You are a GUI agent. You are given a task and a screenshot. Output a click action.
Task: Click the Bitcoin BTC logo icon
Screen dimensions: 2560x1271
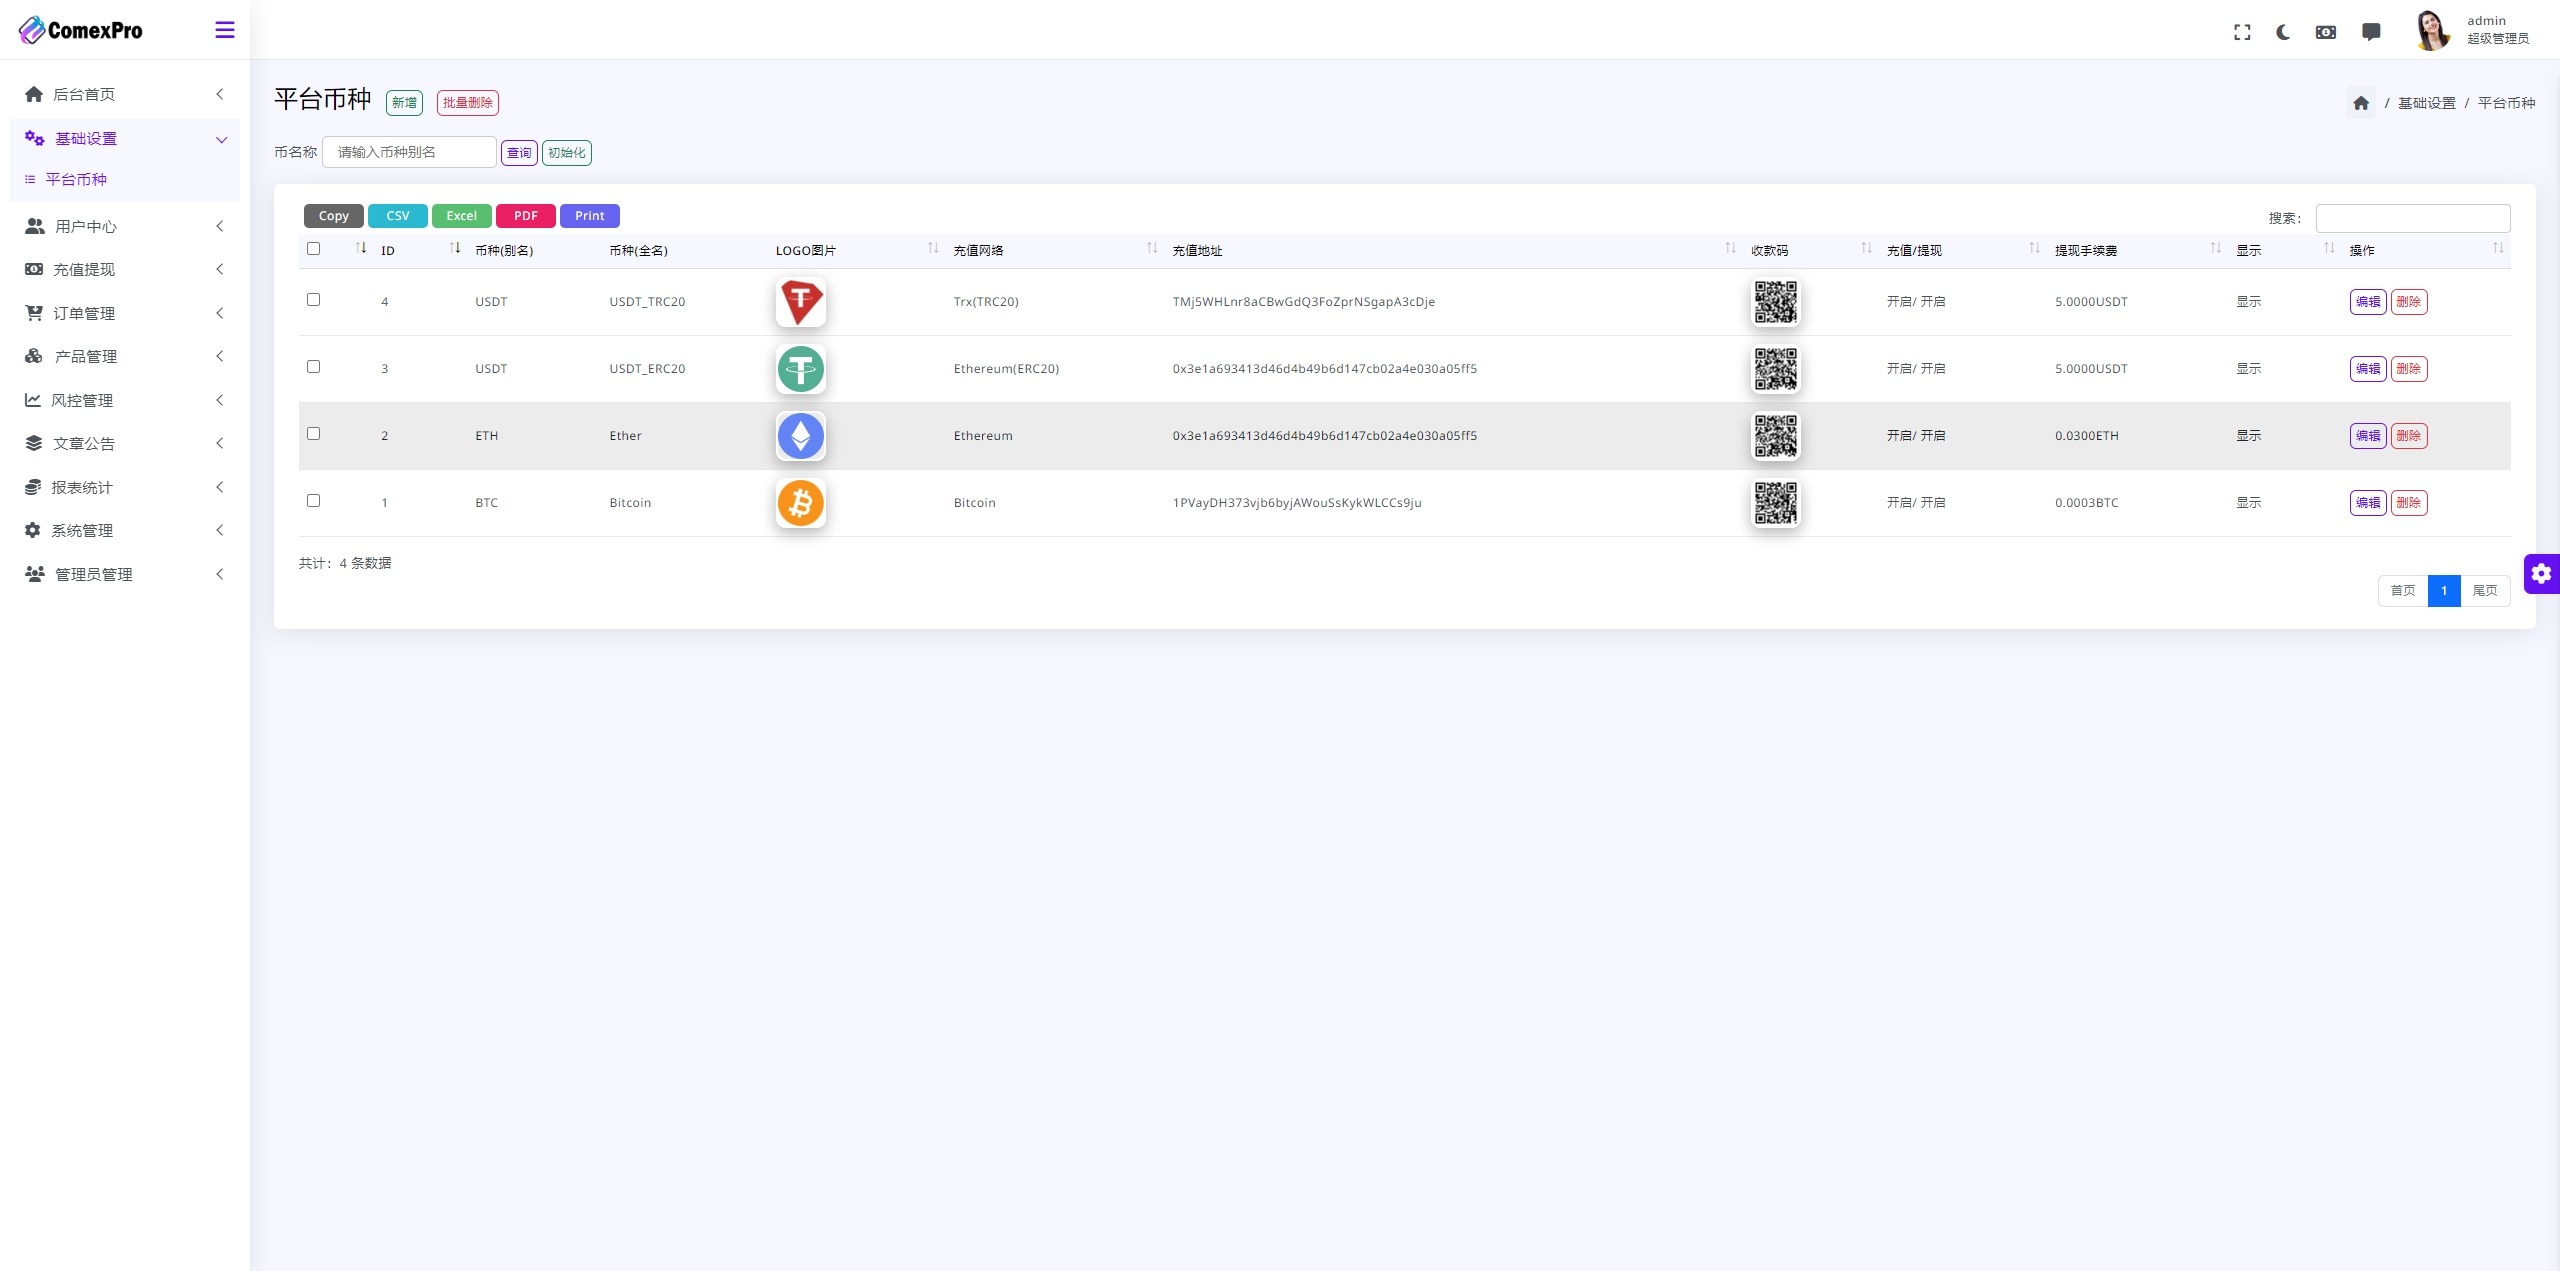point(800,502)
